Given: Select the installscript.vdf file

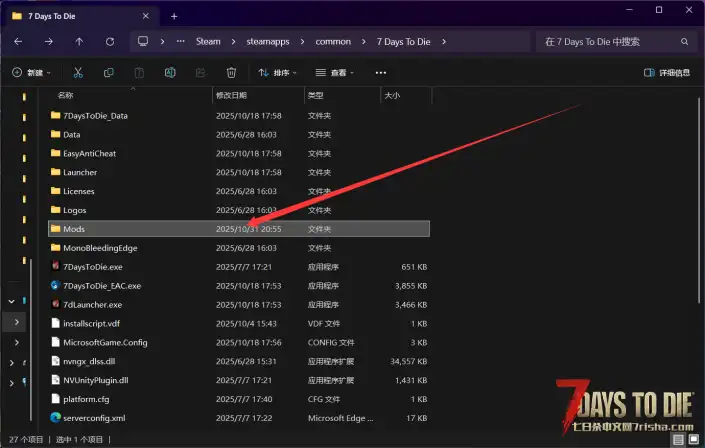Looking at the screenshot, I should click(239, 323).
